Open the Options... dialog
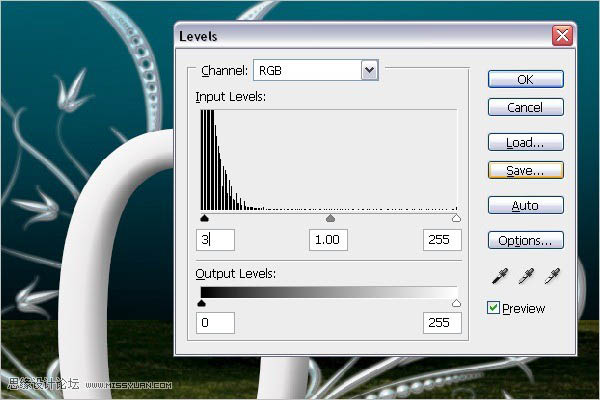This screenshot has width=600, height=400. tap(525, 240)
